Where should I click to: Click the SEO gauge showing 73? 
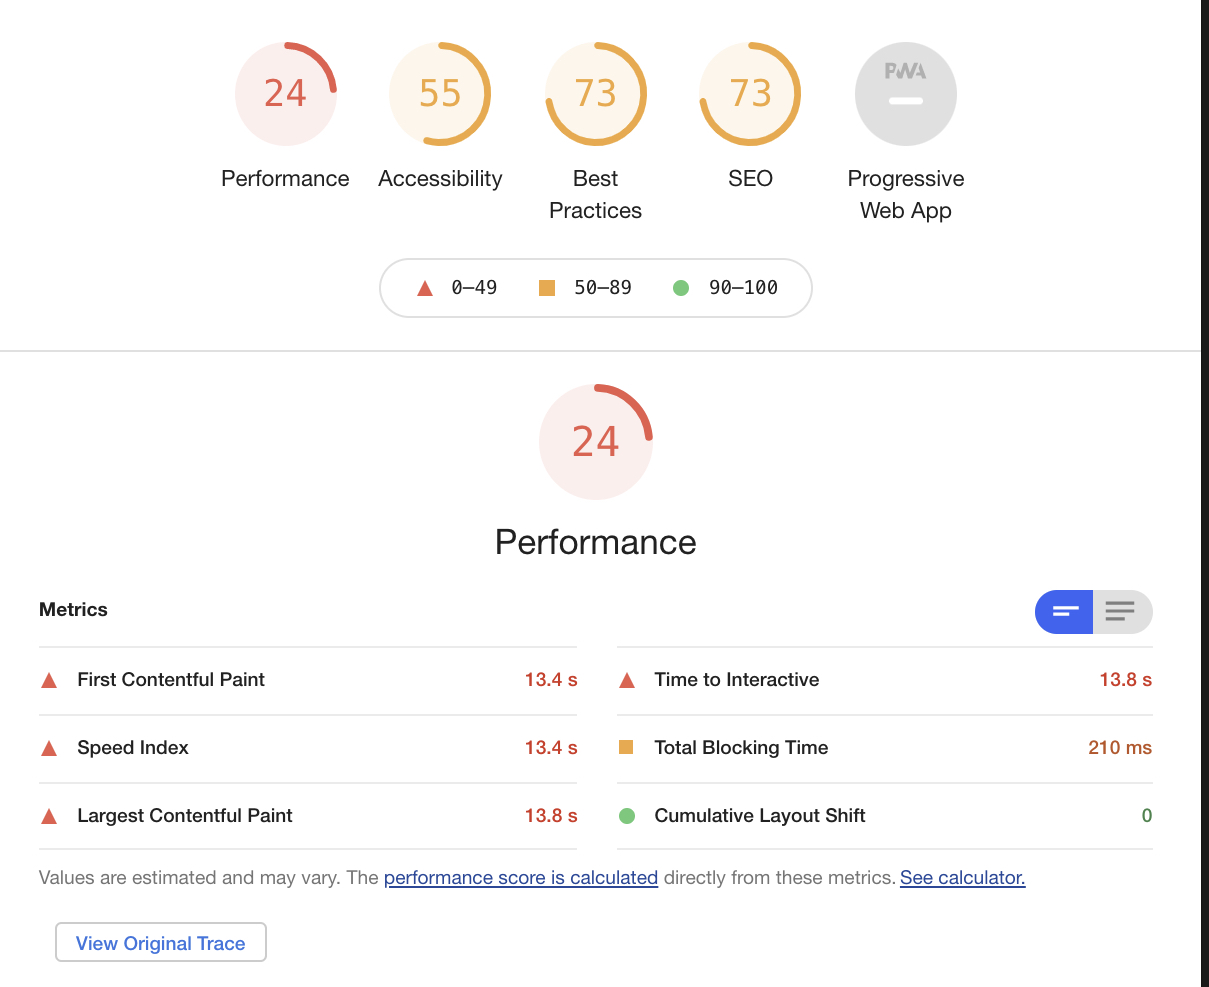[750, 93]
